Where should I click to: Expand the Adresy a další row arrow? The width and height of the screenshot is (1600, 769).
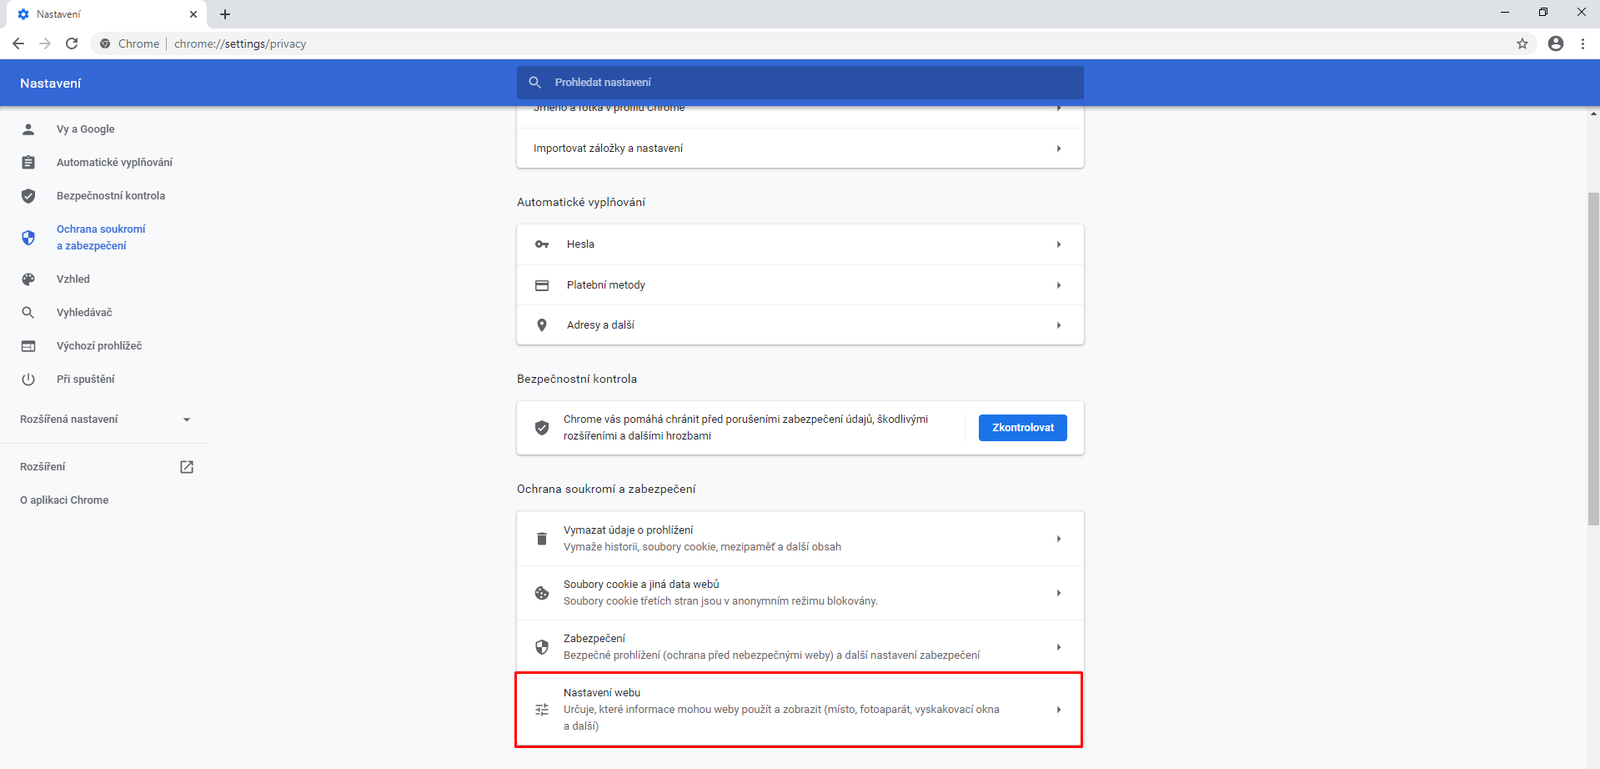coord(1058,326)
